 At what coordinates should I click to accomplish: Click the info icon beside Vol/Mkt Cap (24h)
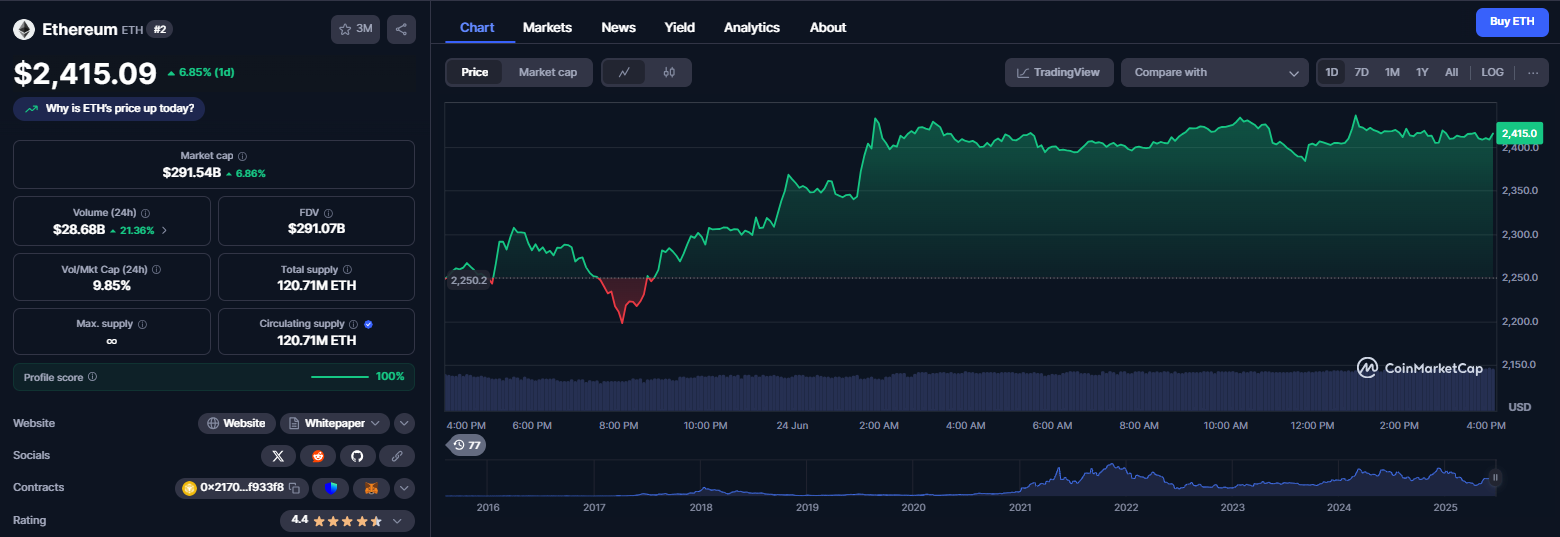coord(156,270)
